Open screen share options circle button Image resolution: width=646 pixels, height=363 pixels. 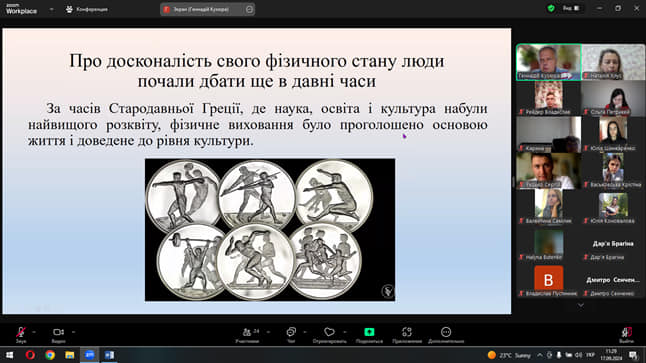click(249, 9)
